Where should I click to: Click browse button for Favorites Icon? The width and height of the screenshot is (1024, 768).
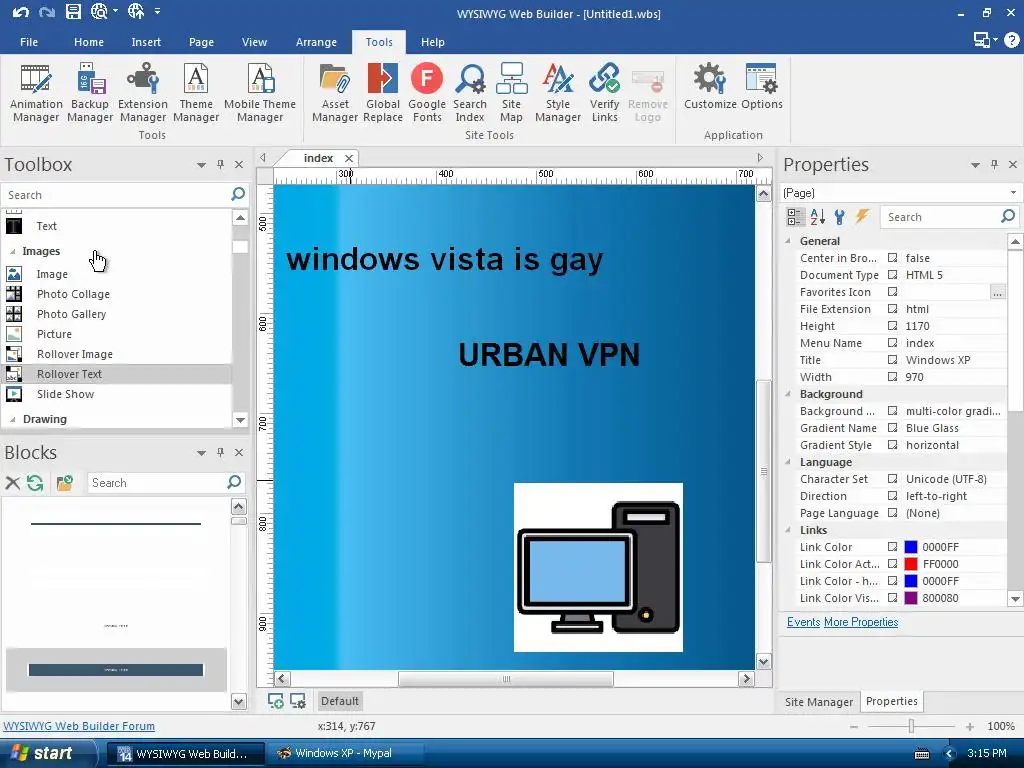point(997,293)
